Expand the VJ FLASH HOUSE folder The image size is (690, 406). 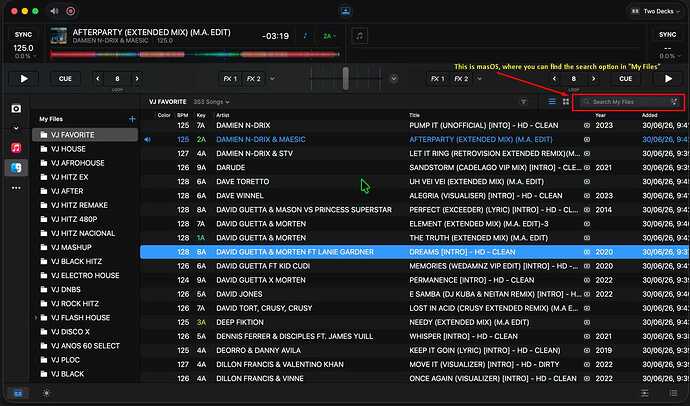tap(36, 318)
